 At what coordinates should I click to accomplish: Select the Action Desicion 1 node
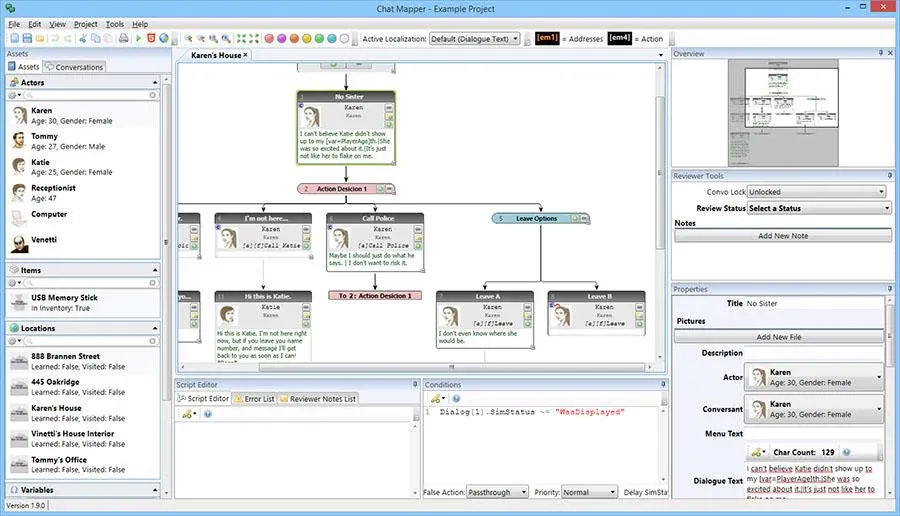(x=346, y=188)
